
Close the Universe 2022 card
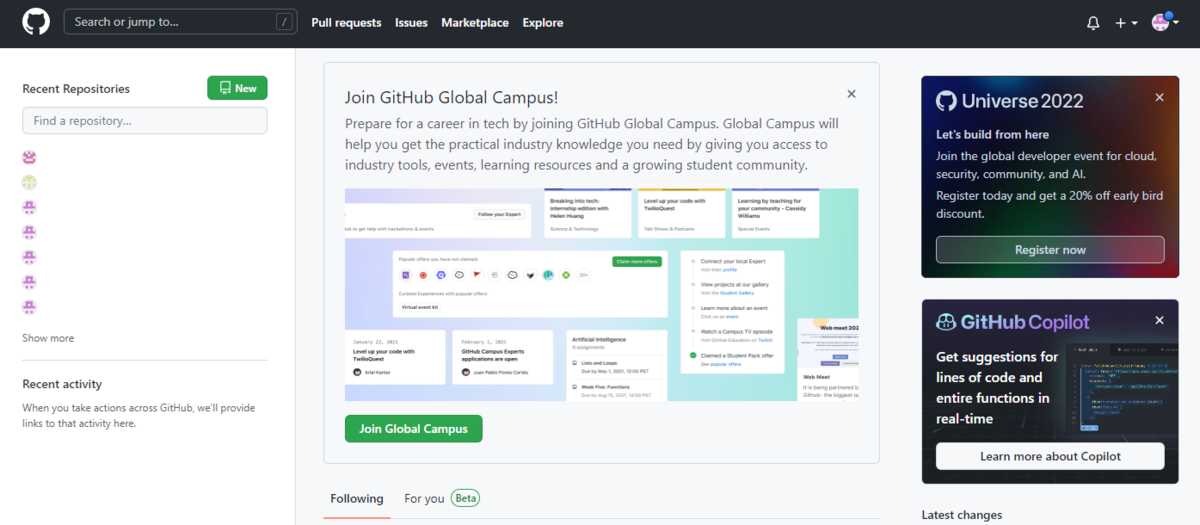click(1159, 98)
